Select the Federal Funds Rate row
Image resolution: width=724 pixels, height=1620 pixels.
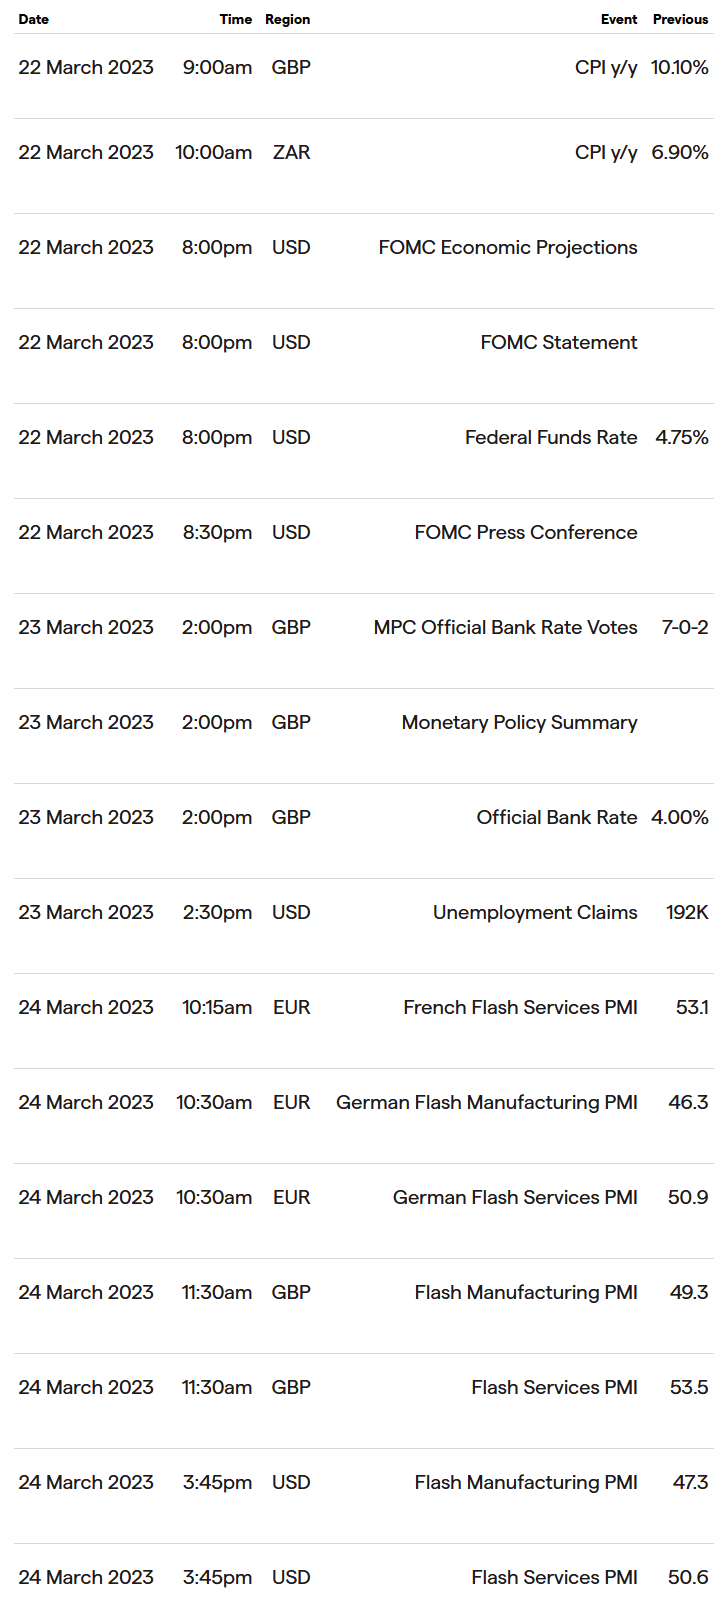click(364, 437)
